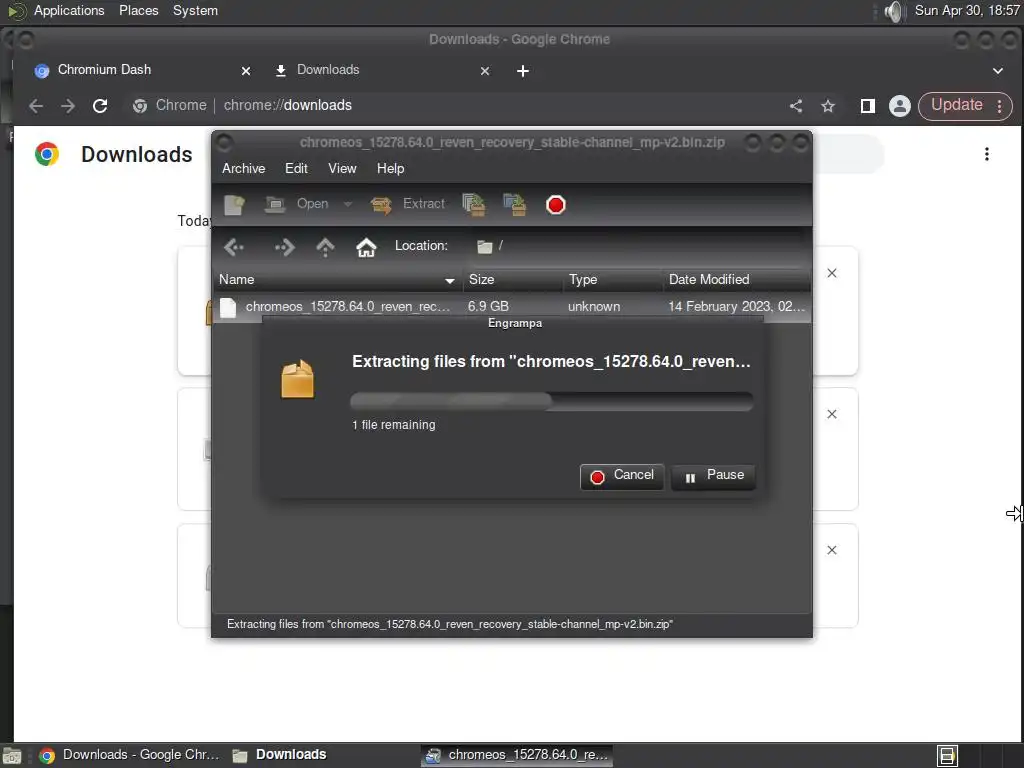Click the new archive toolbar icon in Engrampa
This screenshot has height=768, width=1024.
(x=234, y=204)
